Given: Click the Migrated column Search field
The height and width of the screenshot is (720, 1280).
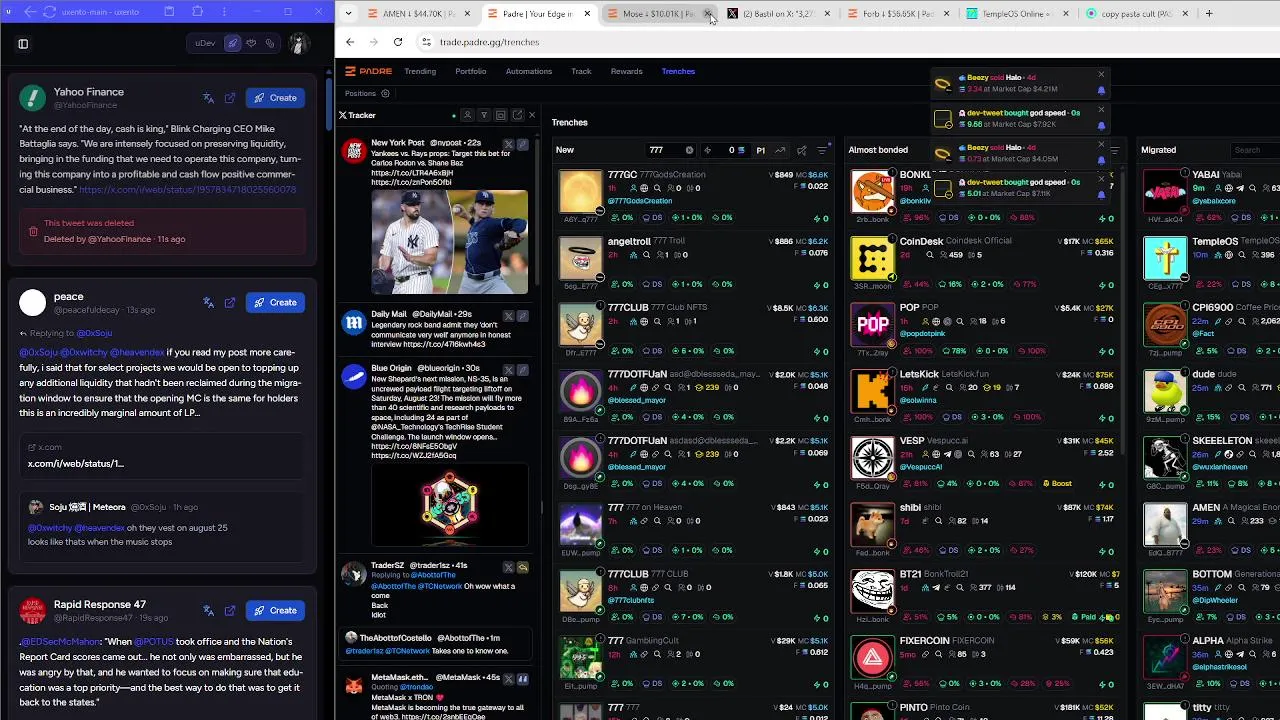Looking at the screenshot, I should [x=1255, y=150].
